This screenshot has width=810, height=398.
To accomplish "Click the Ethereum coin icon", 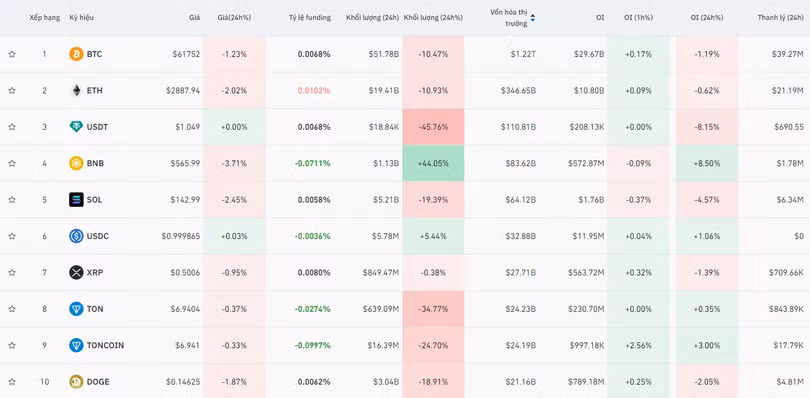I will (x=76, y=90).
